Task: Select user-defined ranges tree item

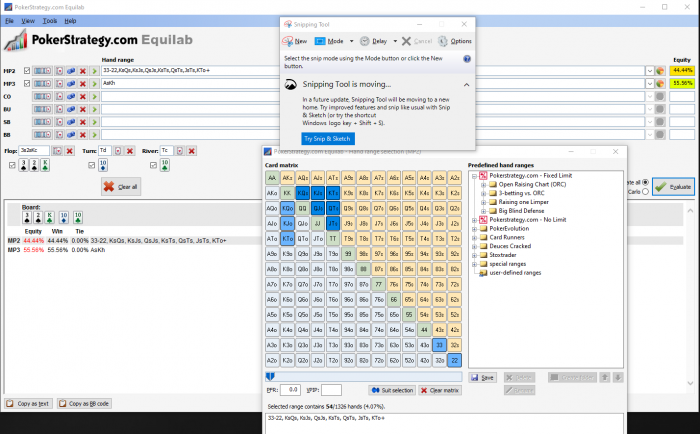Action: point(515,273)
